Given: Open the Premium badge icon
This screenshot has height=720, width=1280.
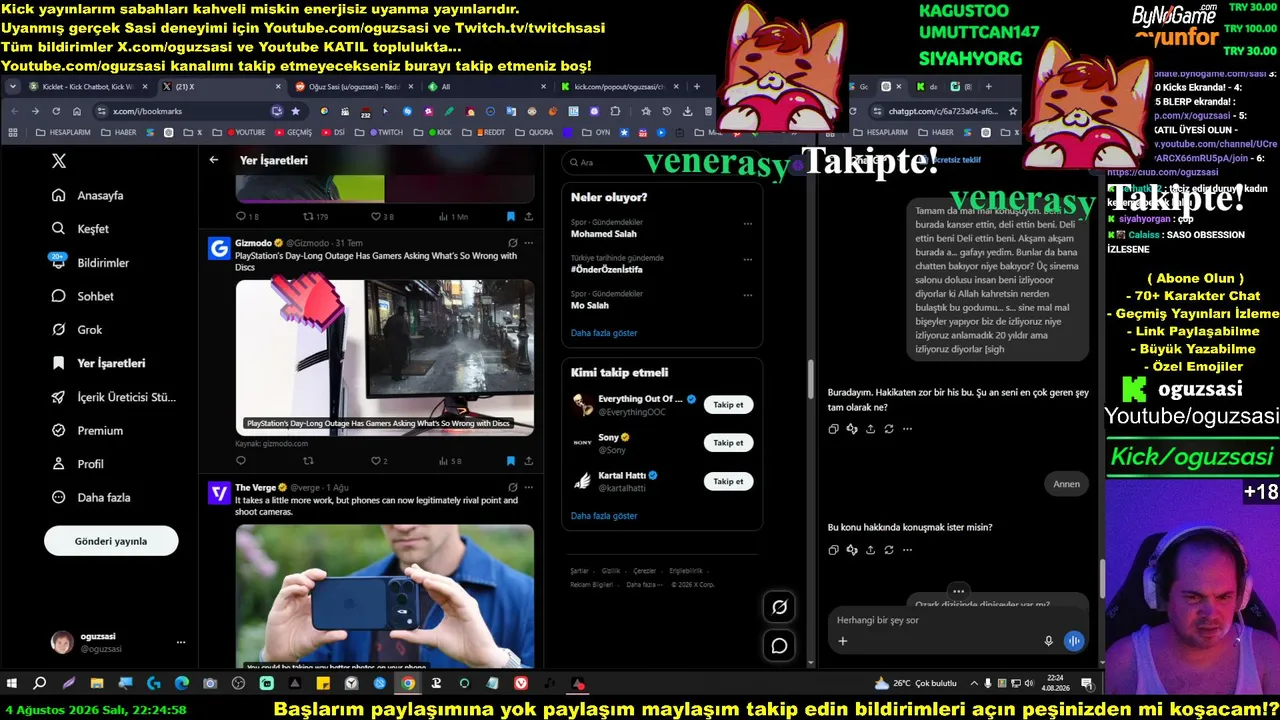Looking at the screenshot, I should pos(59,430).
